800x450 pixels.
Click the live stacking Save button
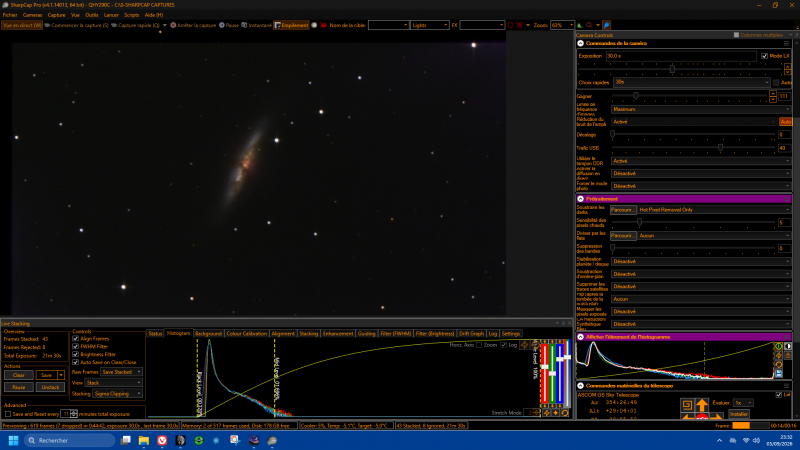pyautogui.click(x=46, y=375)
